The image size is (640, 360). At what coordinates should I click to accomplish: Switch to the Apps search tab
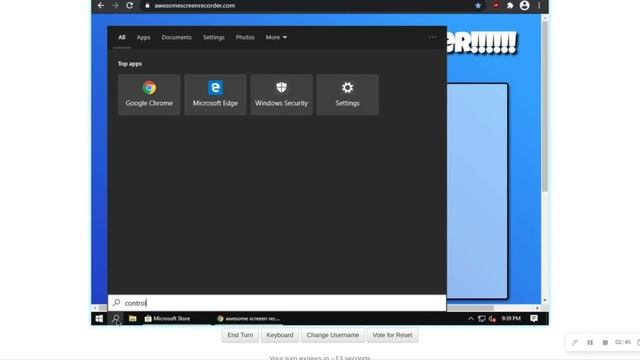[143, 37]
